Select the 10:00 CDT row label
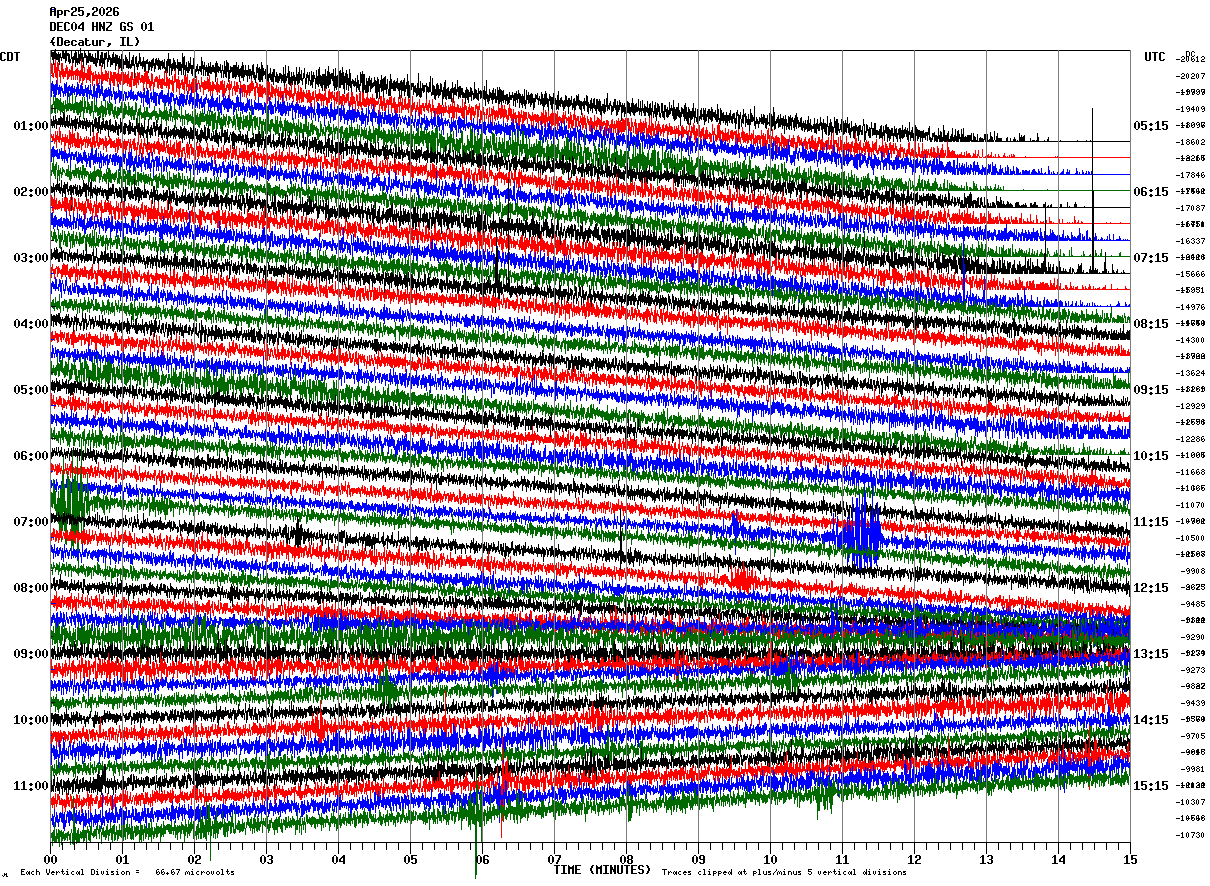1210x886 pixels. [31, 720]
